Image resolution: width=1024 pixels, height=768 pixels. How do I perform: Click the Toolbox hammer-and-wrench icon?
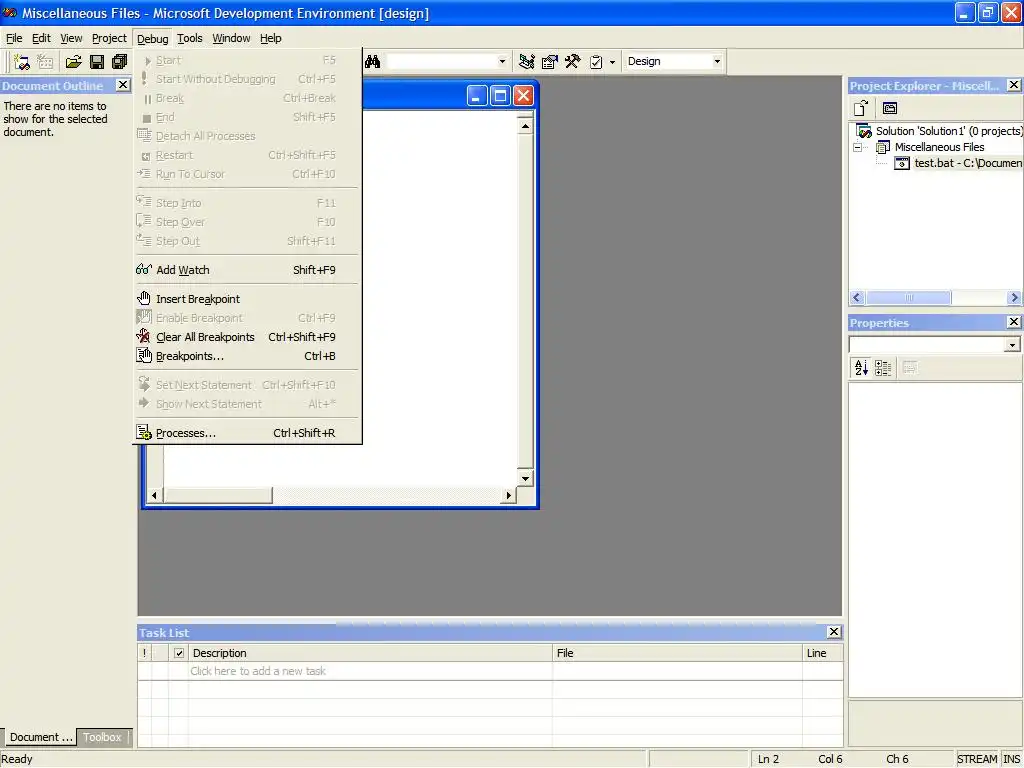(573, 61)
